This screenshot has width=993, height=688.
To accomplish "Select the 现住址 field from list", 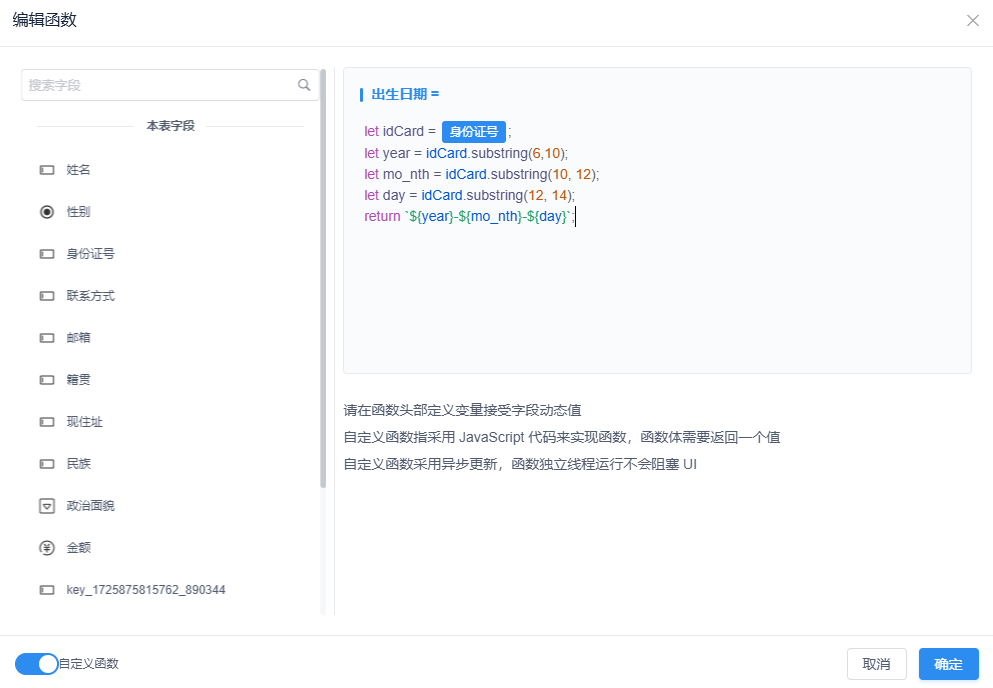I will click(84, 422).
